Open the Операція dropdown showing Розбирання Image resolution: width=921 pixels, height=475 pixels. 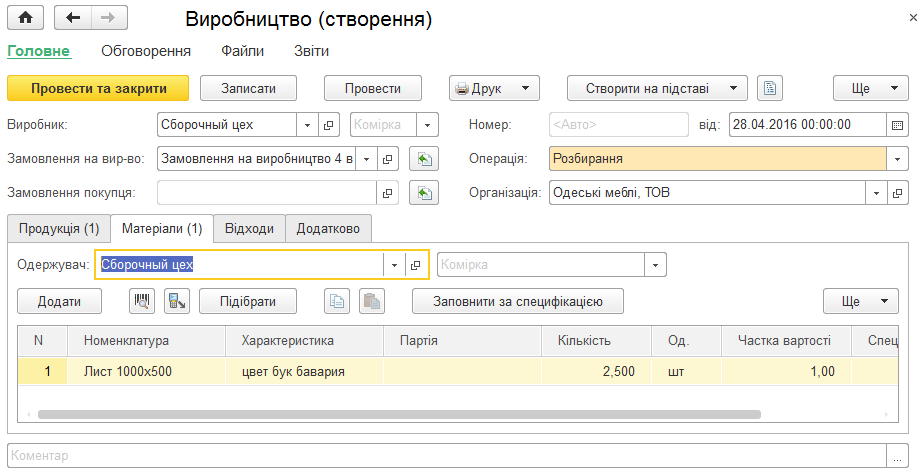897,159
